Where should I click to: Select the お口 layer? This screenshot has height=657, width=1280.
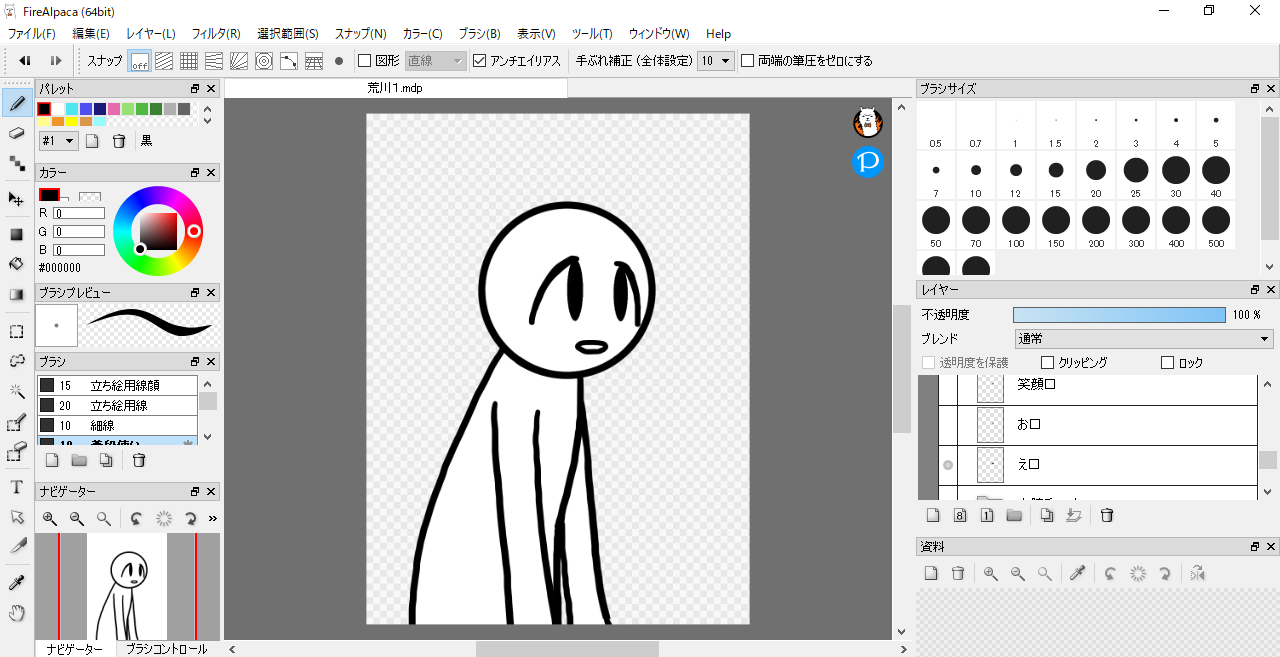1097,425
